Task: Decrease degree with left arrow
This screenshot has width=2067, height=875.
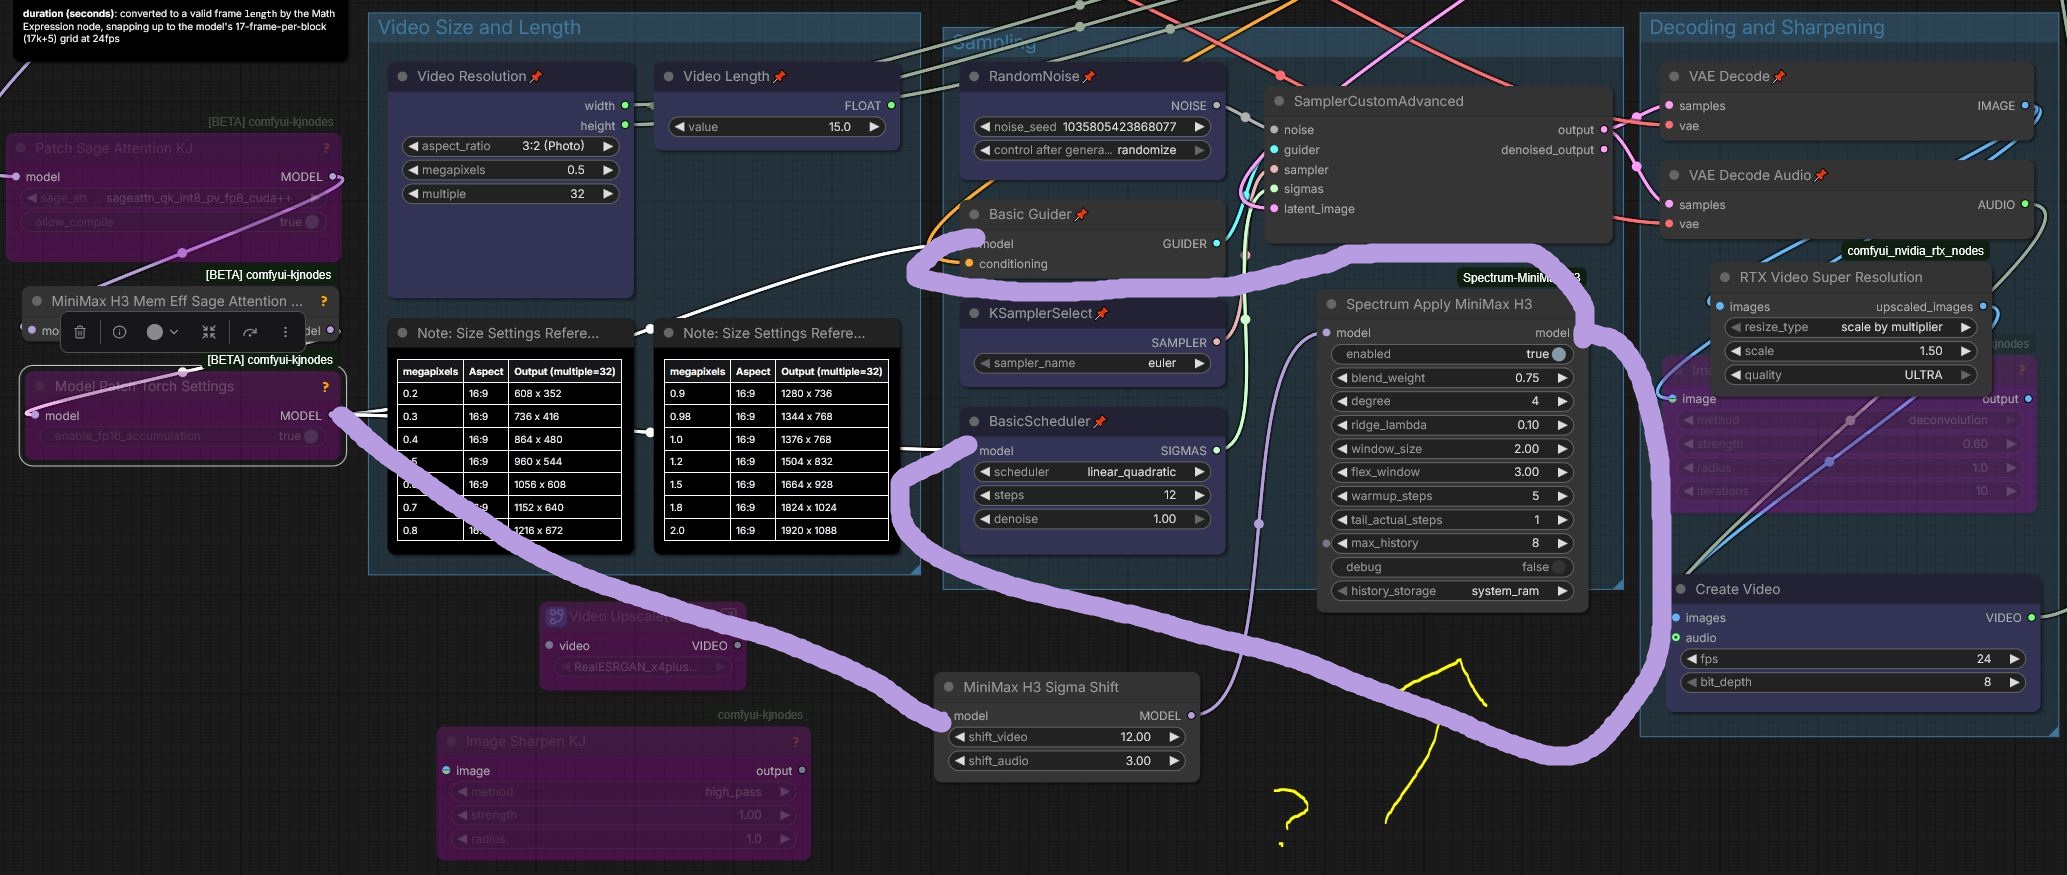Action: [x=1342, y=401]
